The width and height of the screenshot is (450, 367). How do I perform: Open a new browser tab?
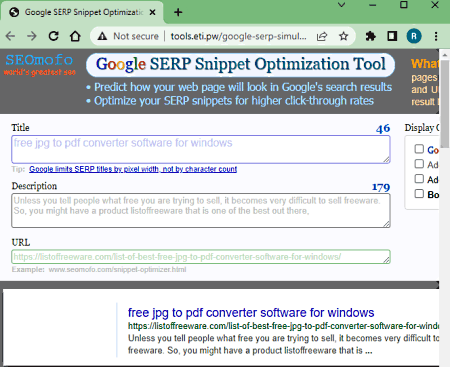point(178,12)
